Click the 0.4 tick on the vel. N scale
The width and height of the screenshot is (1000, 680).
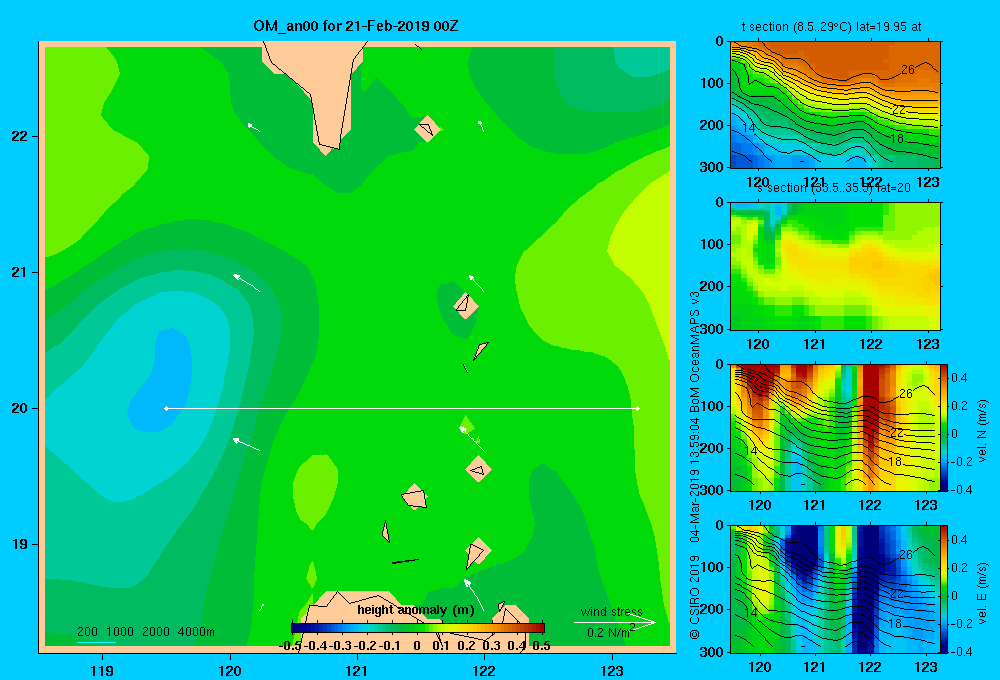959,378
